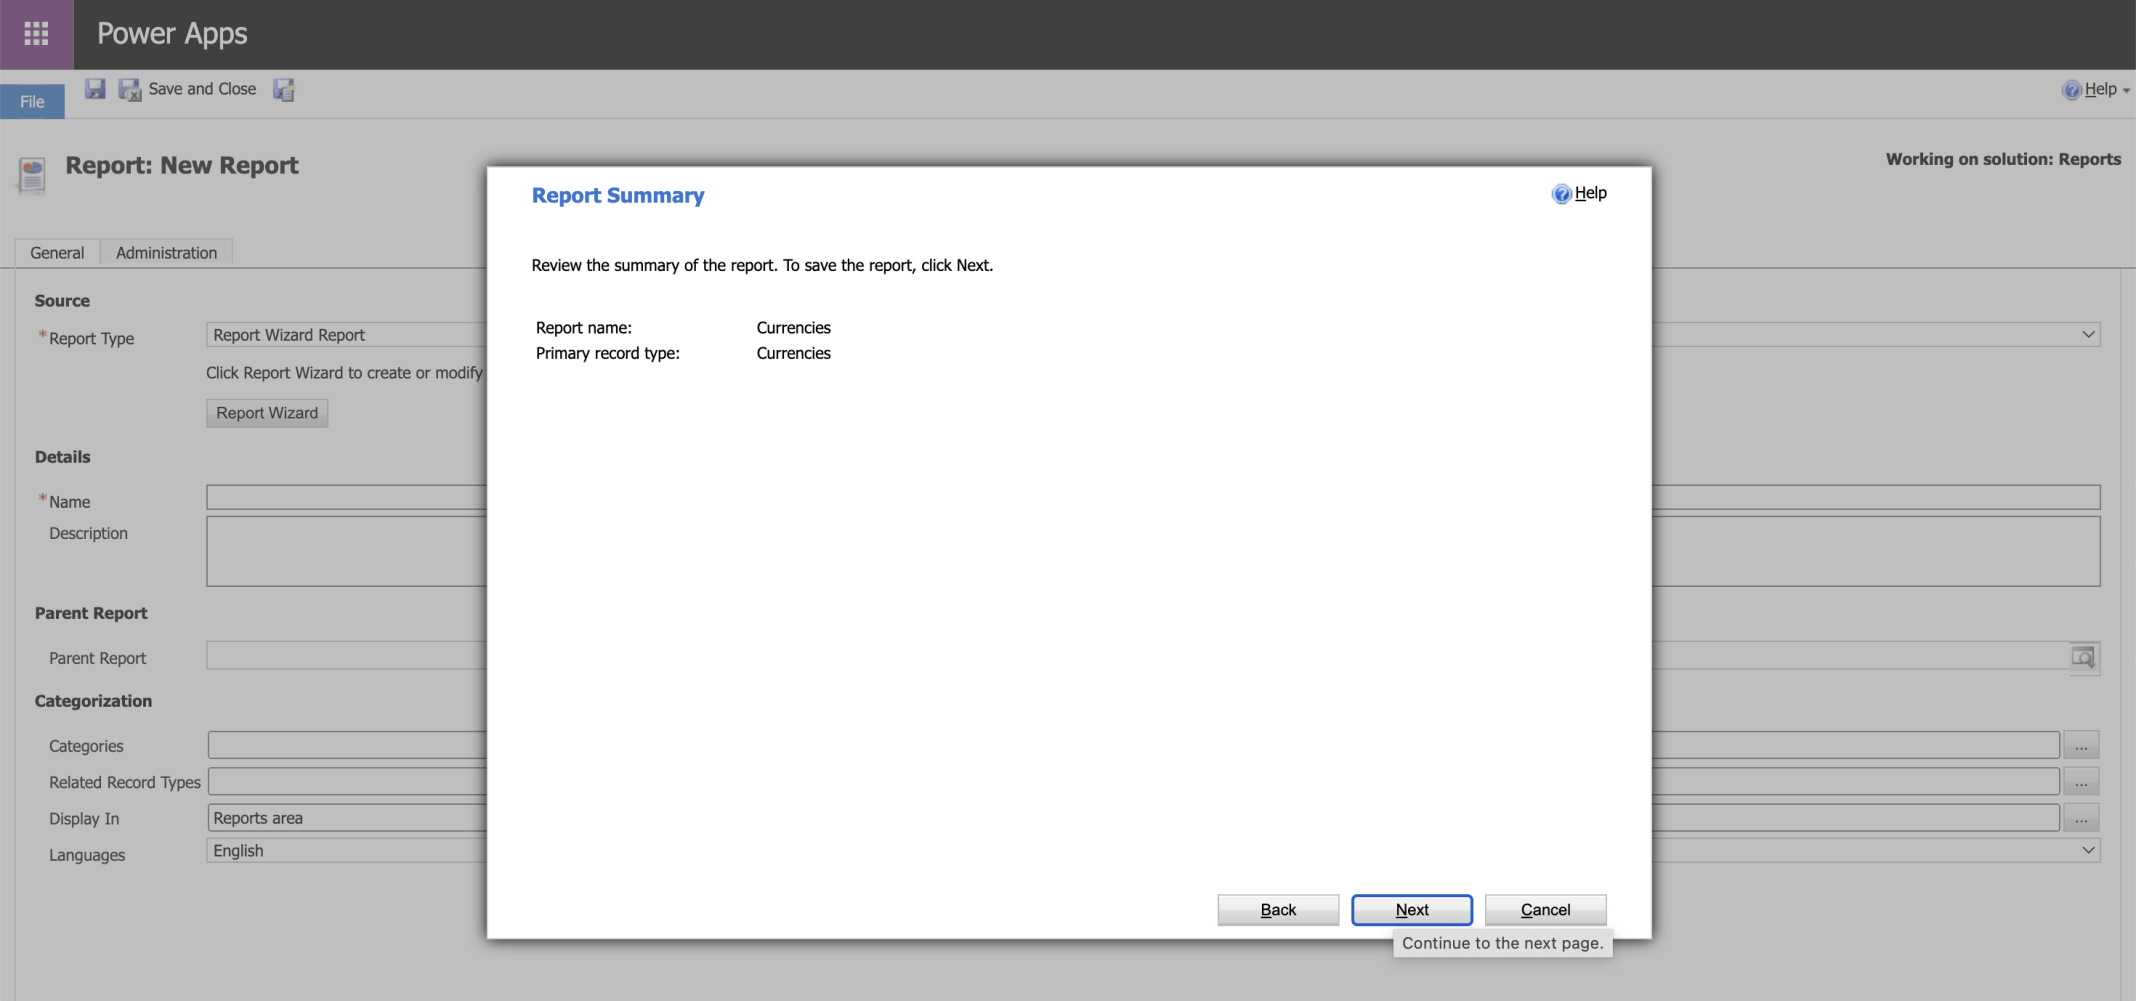The width and height of the screenshot is (2136, 1001).
Task: Click the Save floppy disk icon
Action: [x=95, y=89]
